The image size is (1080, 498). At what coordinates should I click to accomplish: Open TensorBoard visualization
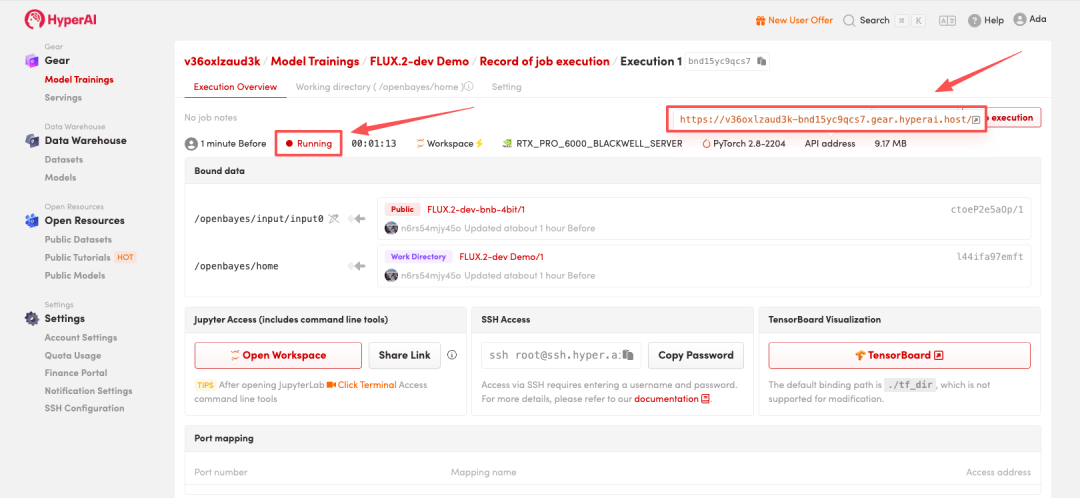coord(900,355)
